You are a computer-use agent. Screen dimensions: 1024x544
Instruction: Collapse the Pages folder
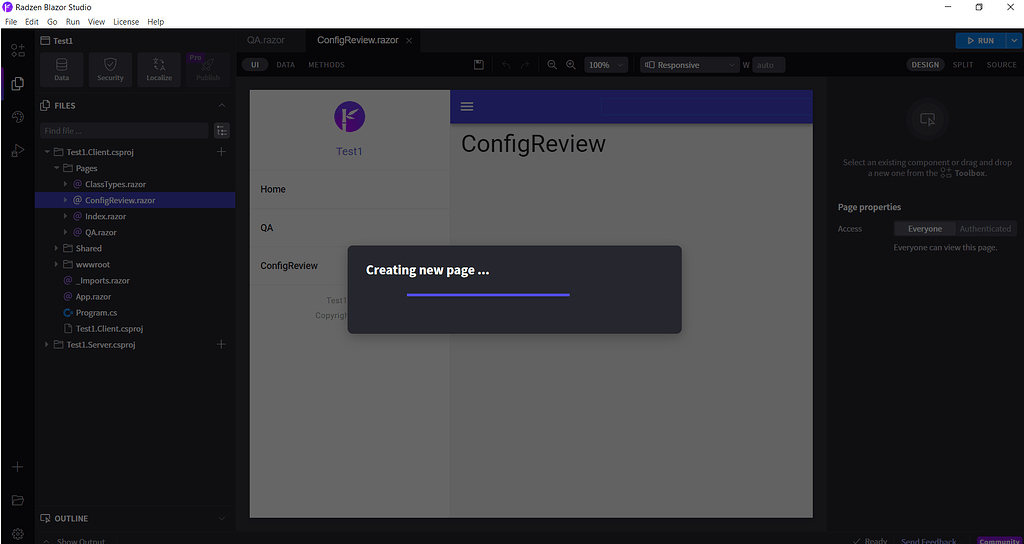(x=56, y=168)
